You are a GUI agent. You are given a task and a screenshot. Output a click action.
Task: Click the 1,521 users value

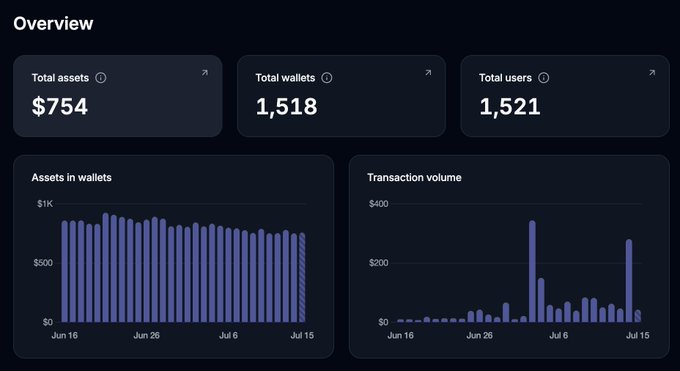pos(510,107)
